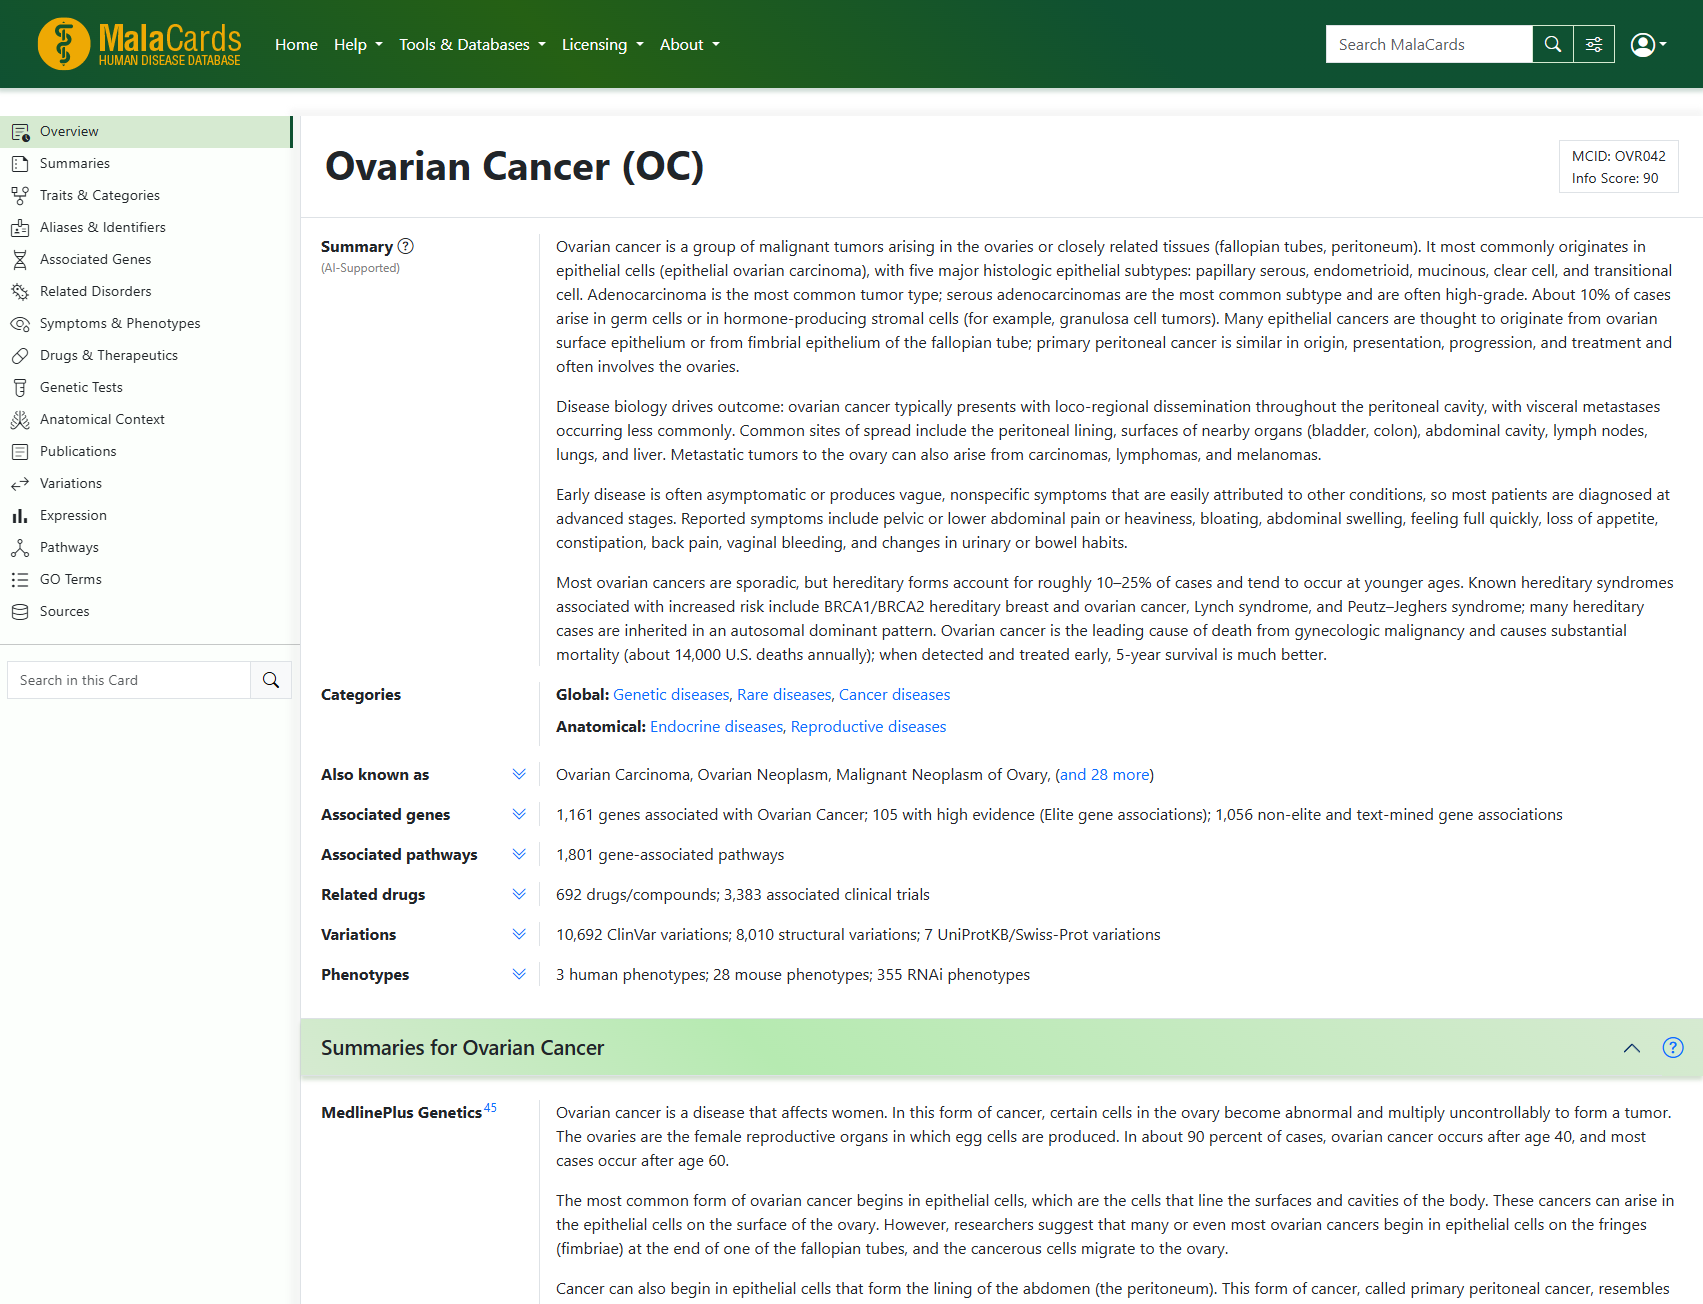Select Home in the top navigation

coord(296,44)
